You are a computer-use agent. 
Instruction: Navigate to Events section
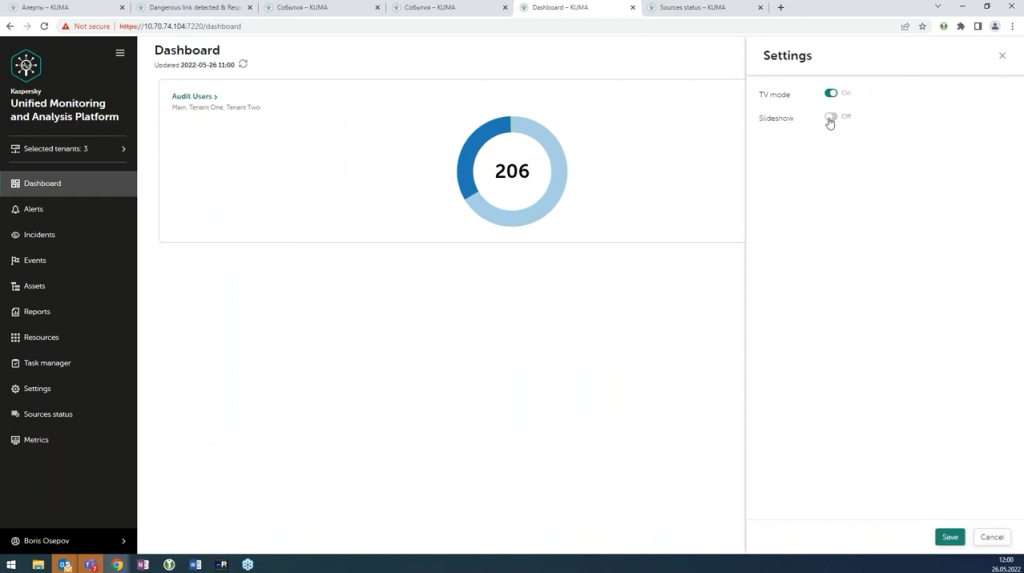(x=69, y=260)
